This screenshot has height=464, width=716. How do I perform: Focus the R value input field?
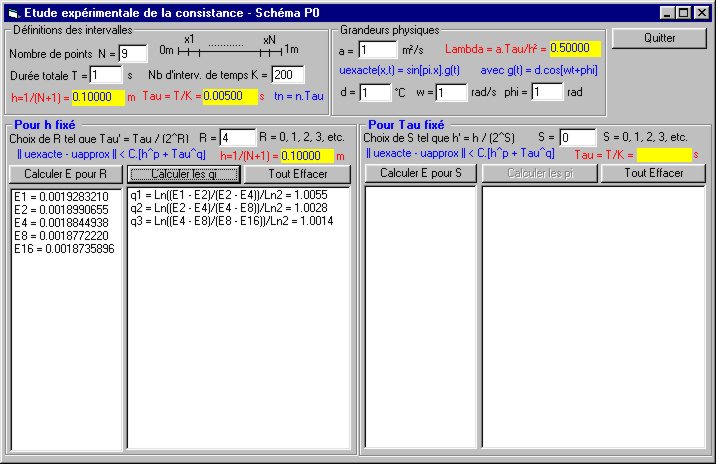point(238,137)
